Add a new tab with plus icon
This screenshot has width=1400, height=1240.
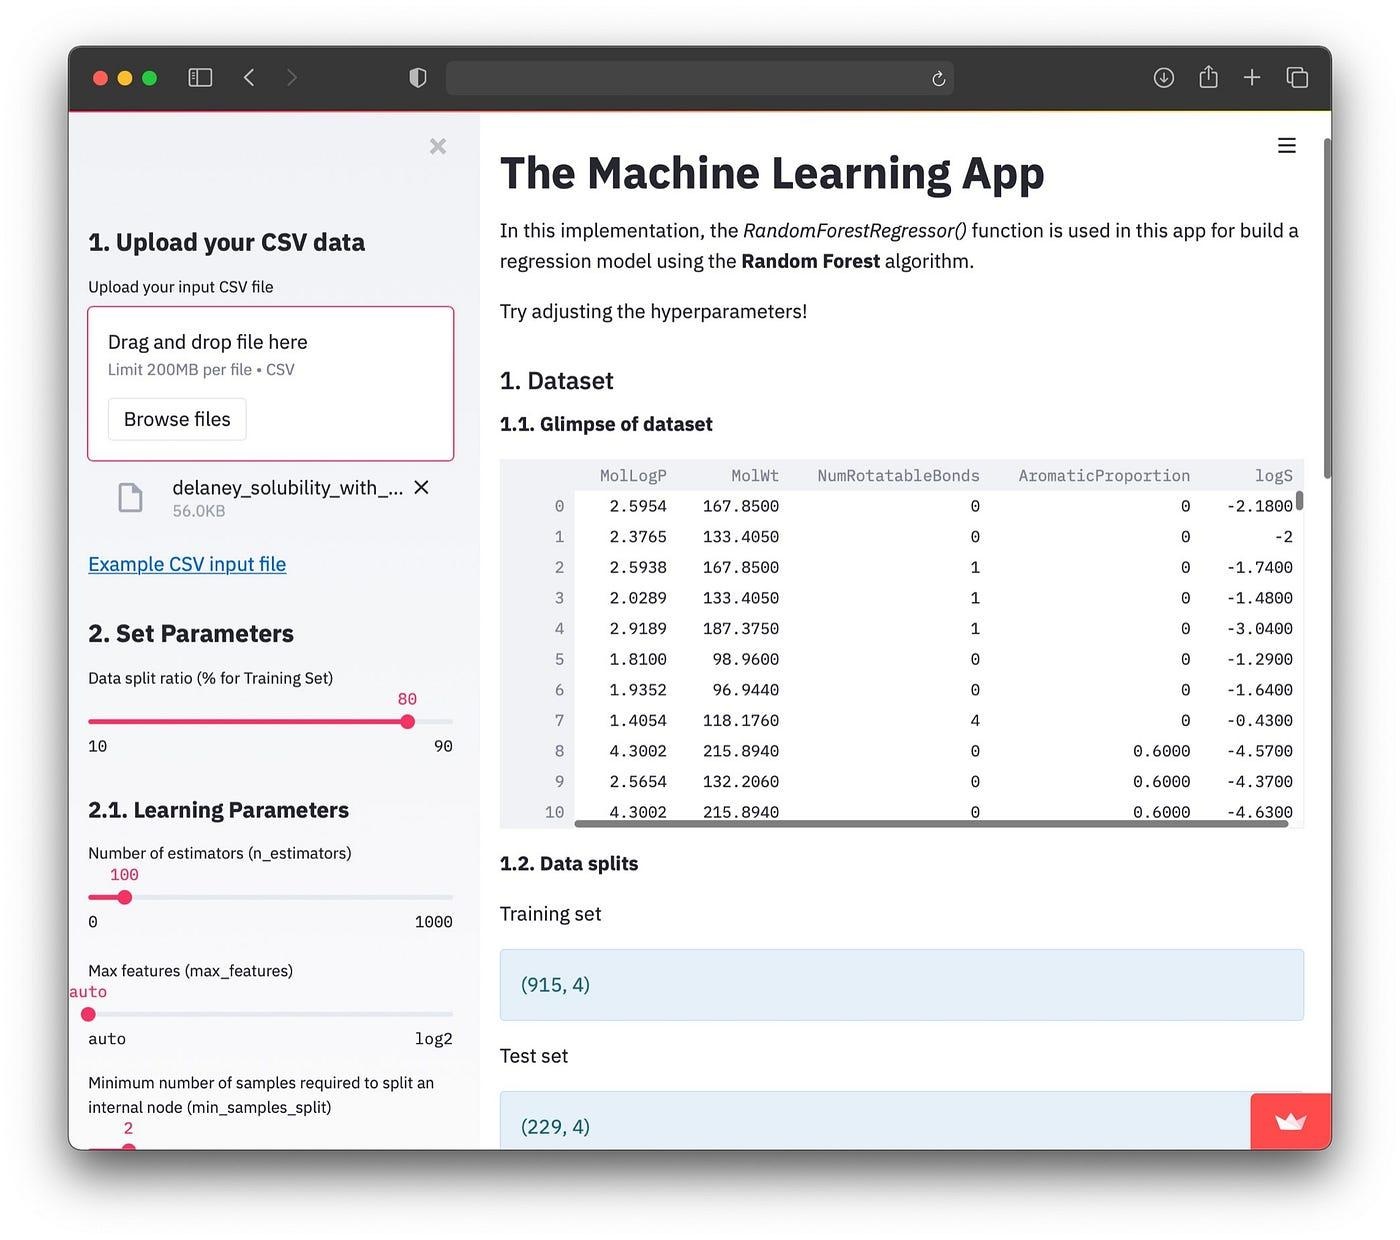tap(1251, 77)
